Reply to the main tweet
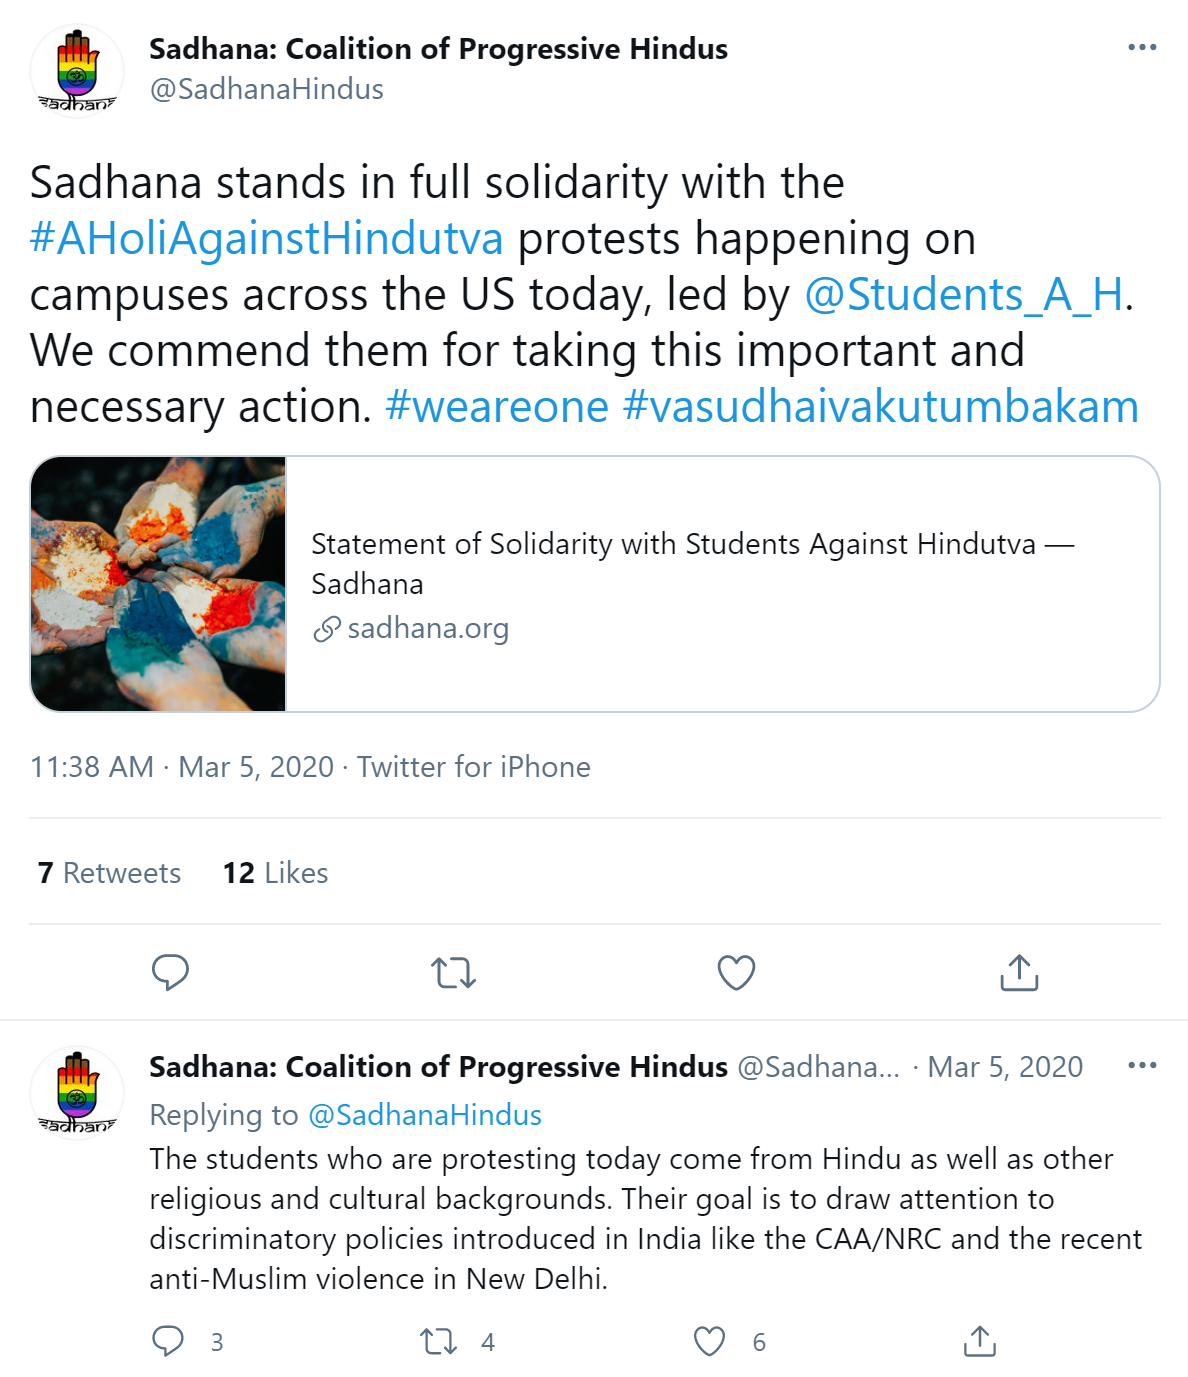The image size is (1188, 1377). tap(170, 972)
